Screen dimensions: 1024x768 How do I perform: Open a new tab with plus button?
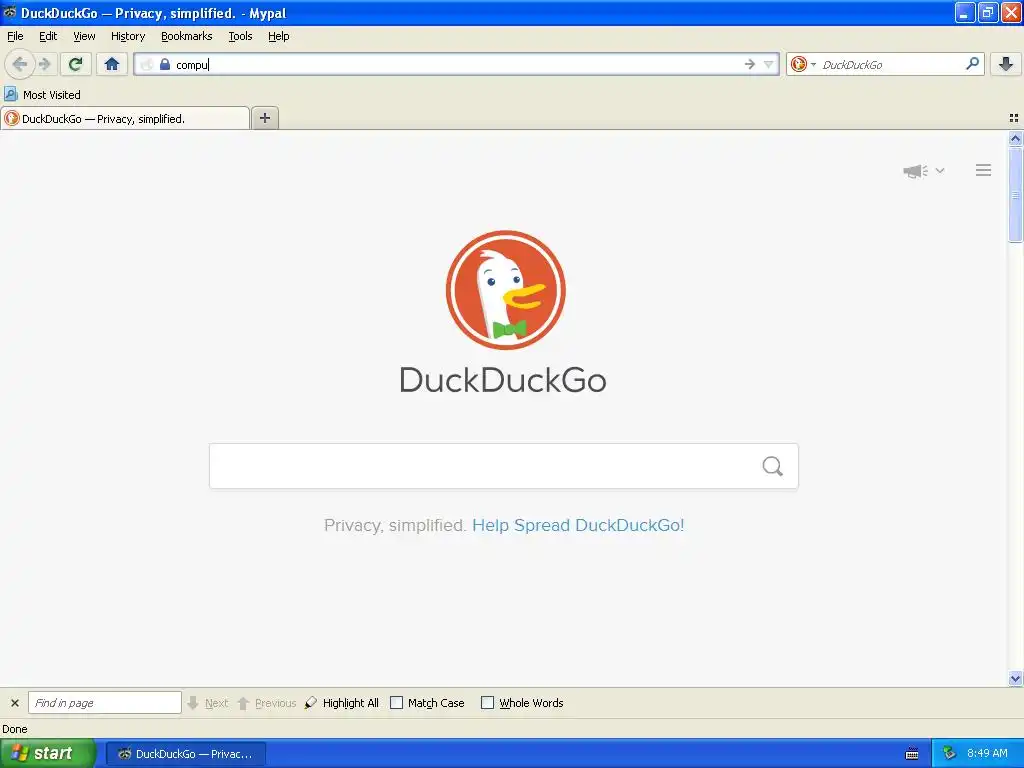point(264,118)
